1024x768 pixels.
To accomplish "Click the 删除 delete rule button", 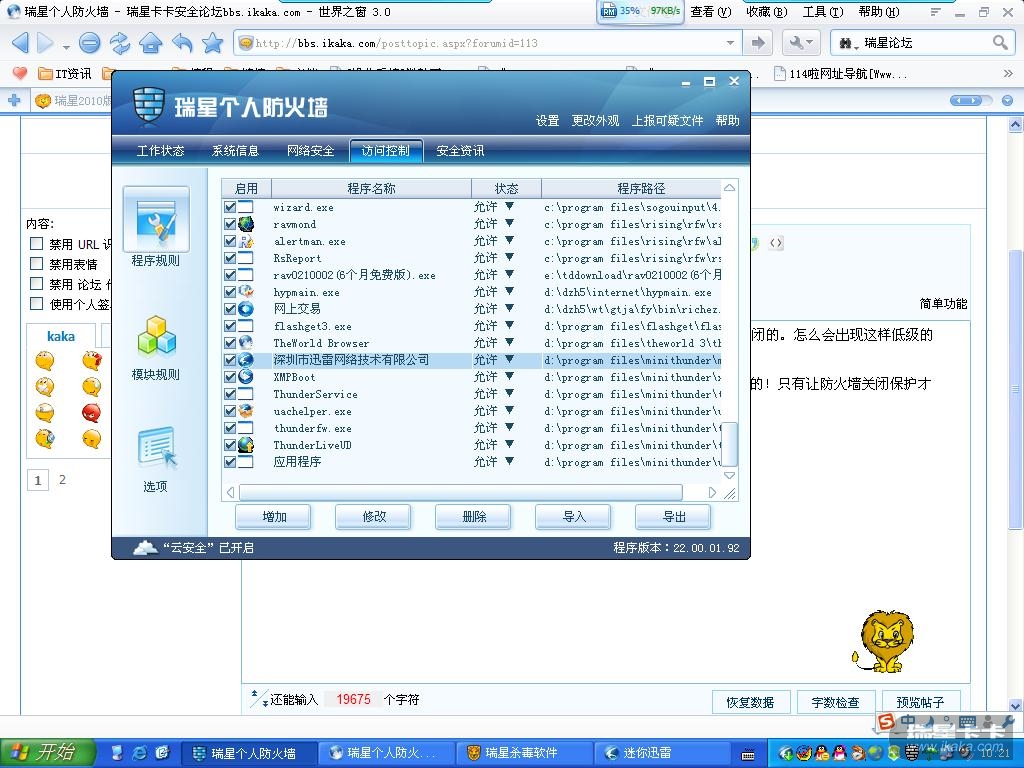I will click(x=473, y=517).
